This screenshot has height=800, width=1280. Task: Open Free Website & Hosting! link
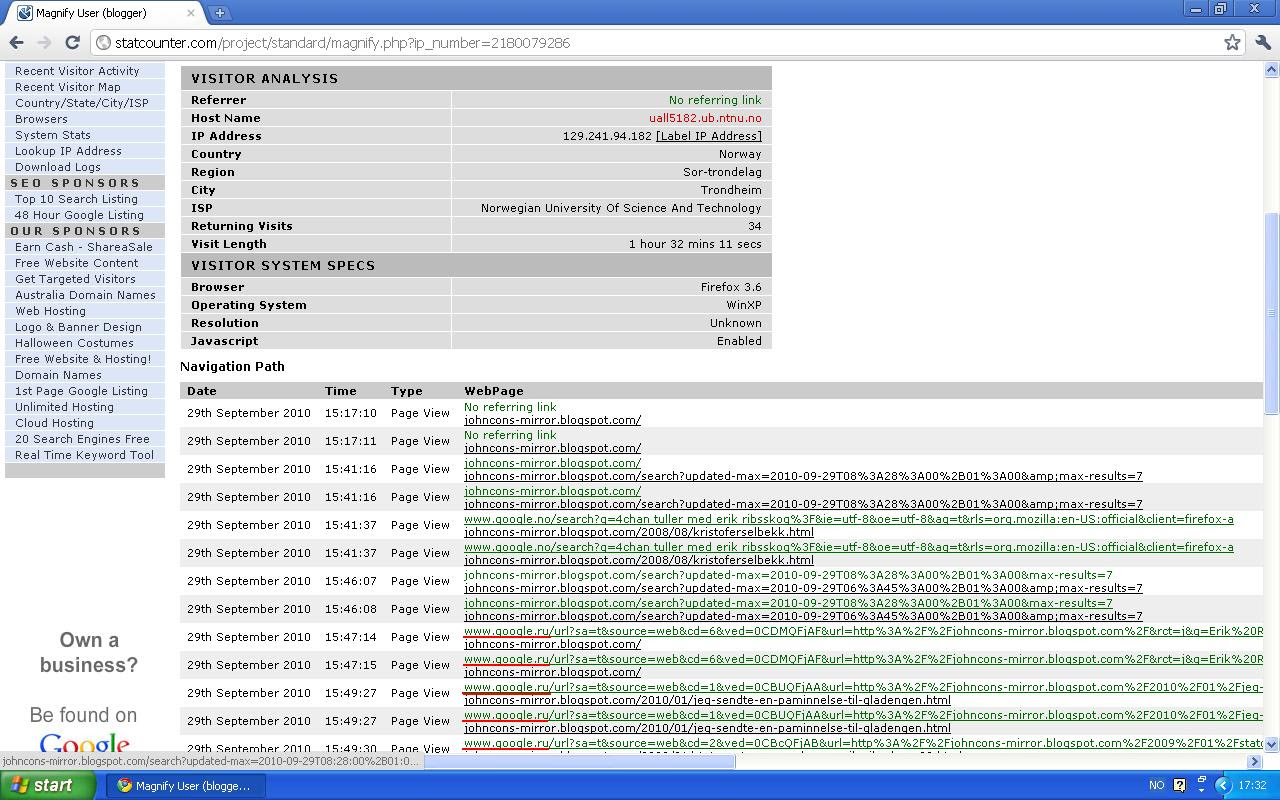click(83, 359)
